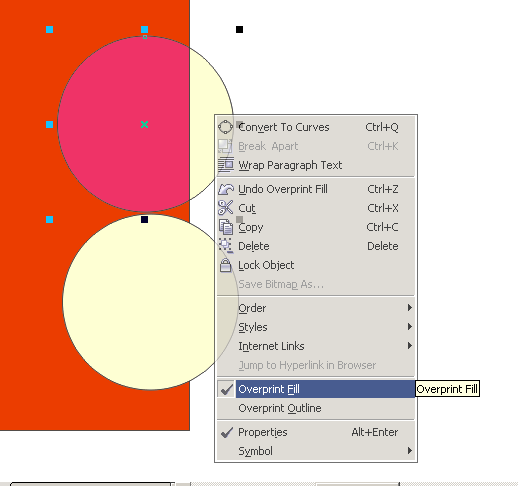
Task: Toggle the Overprint Fill checkmark
Action: 226,389
